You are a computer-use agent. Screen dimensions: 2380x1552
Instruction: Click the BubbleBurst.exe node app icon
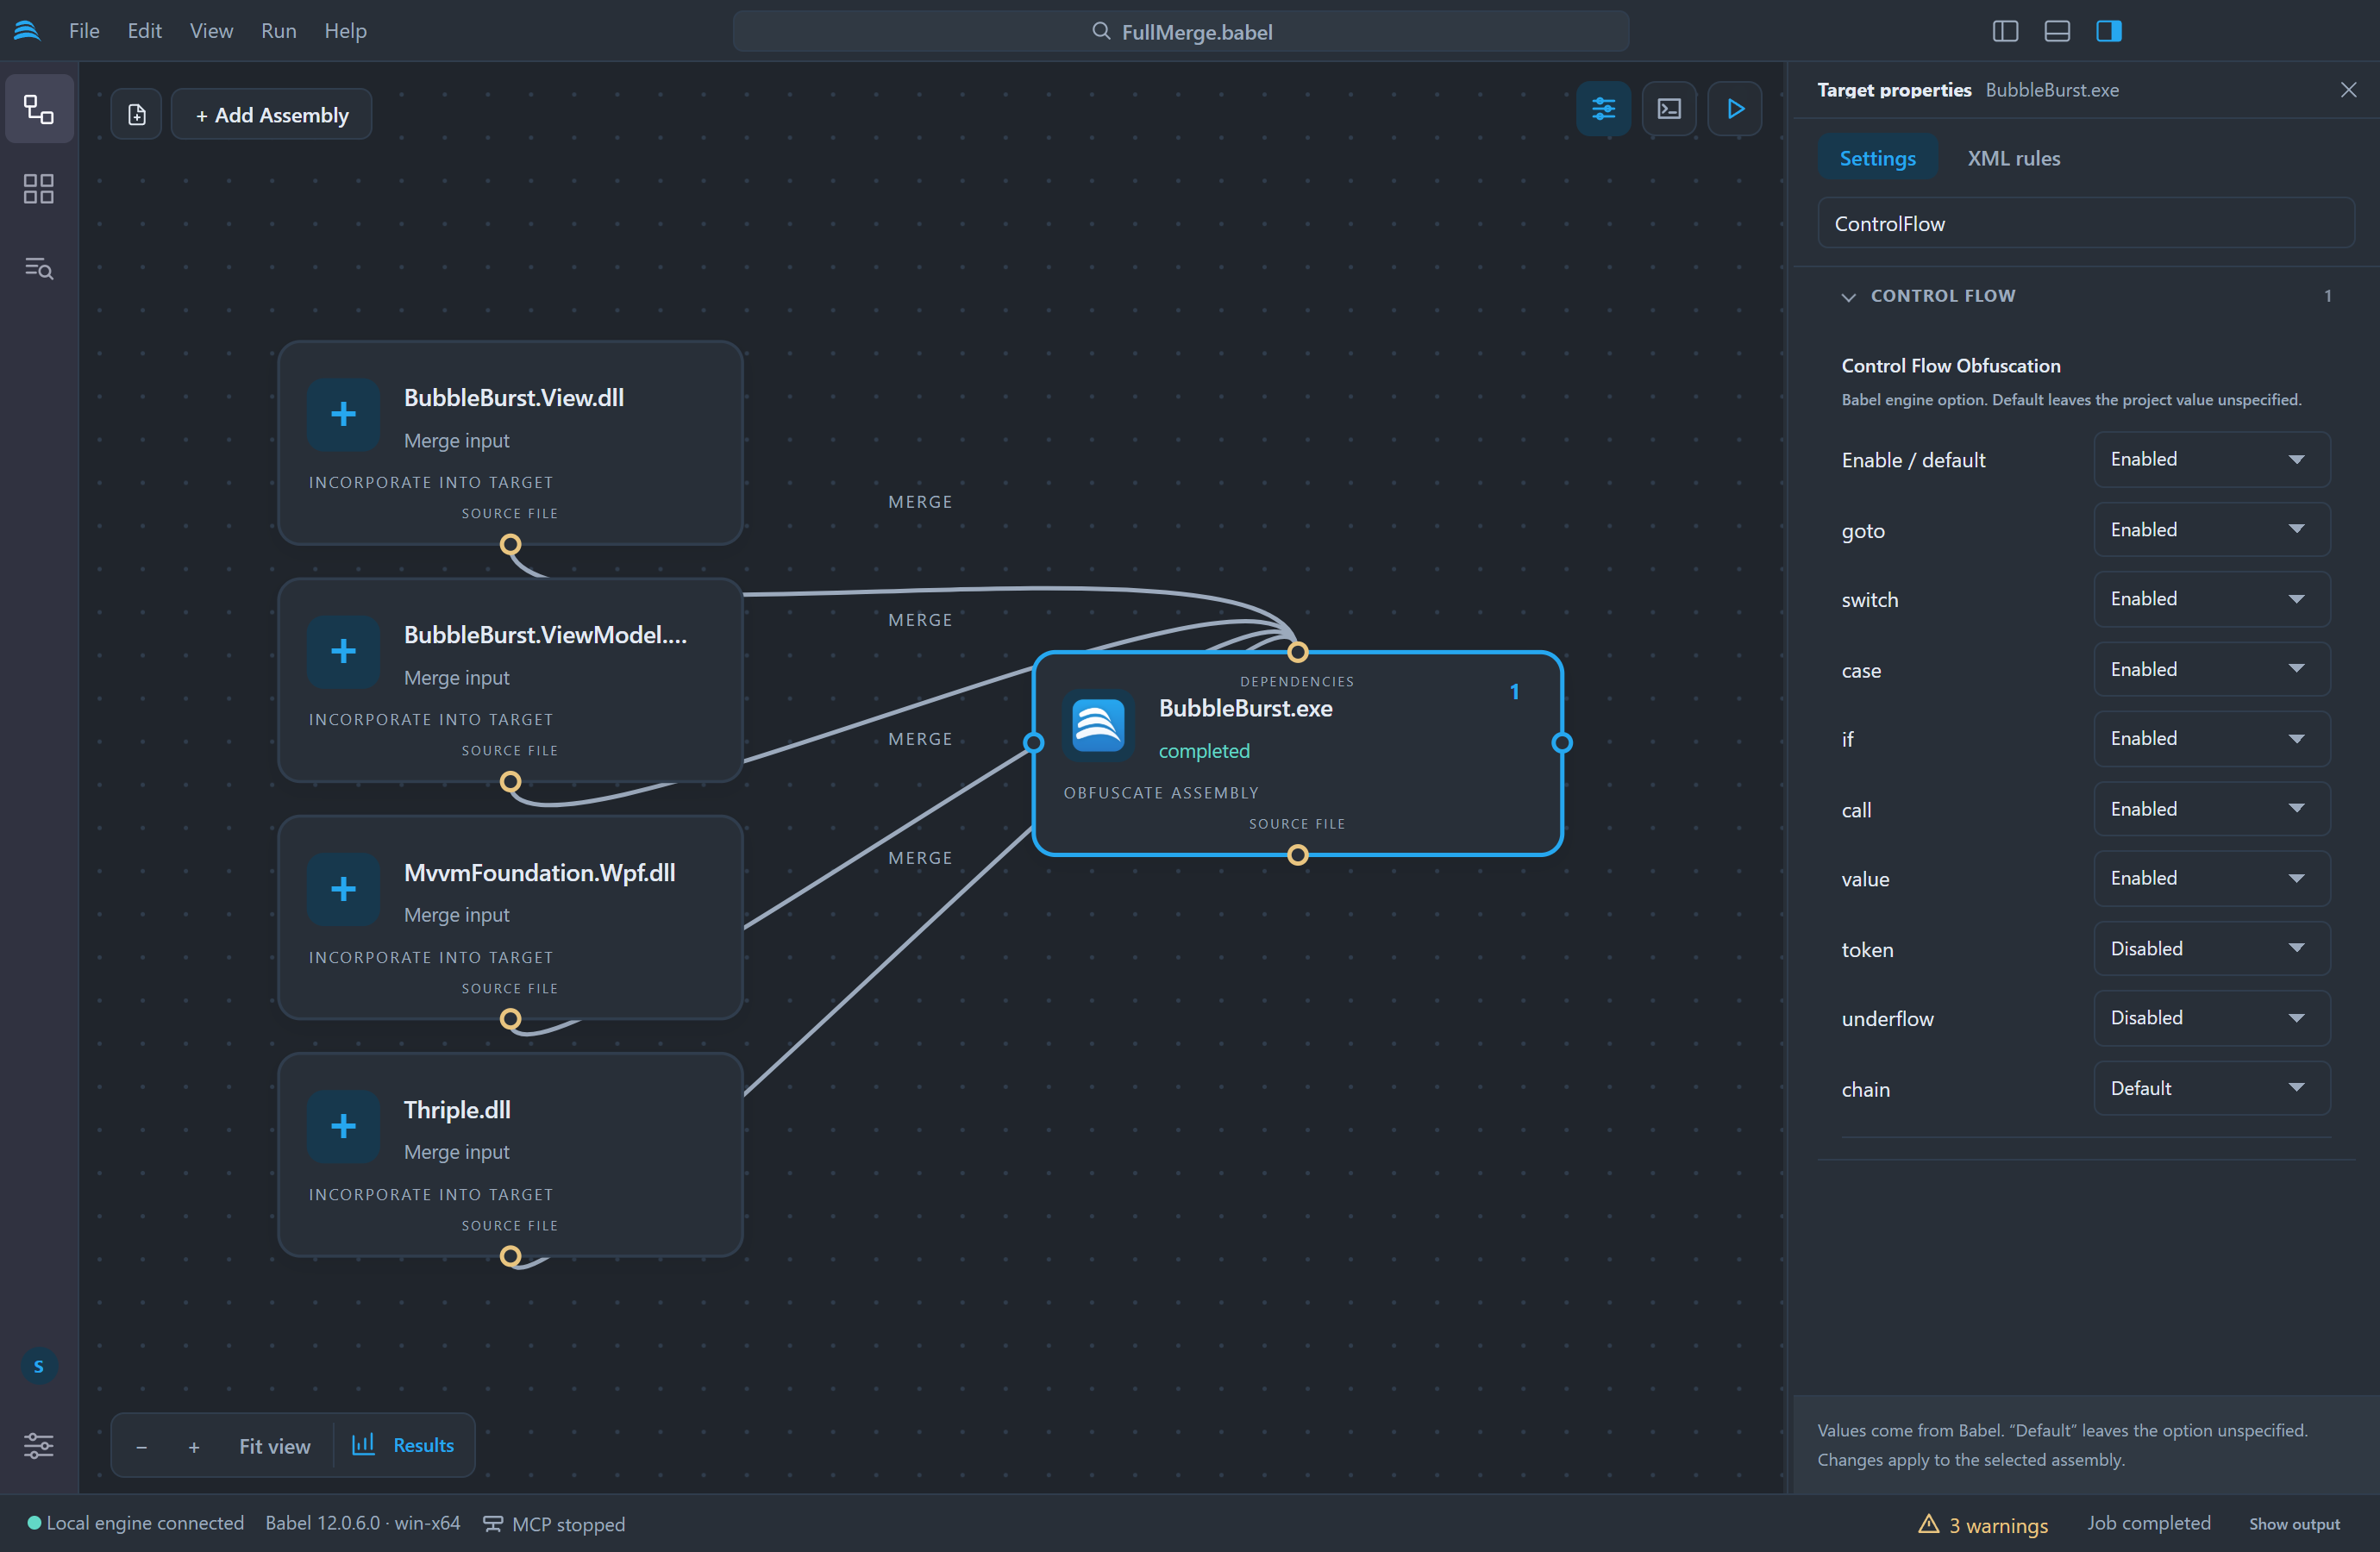(x=1098, y=726)
